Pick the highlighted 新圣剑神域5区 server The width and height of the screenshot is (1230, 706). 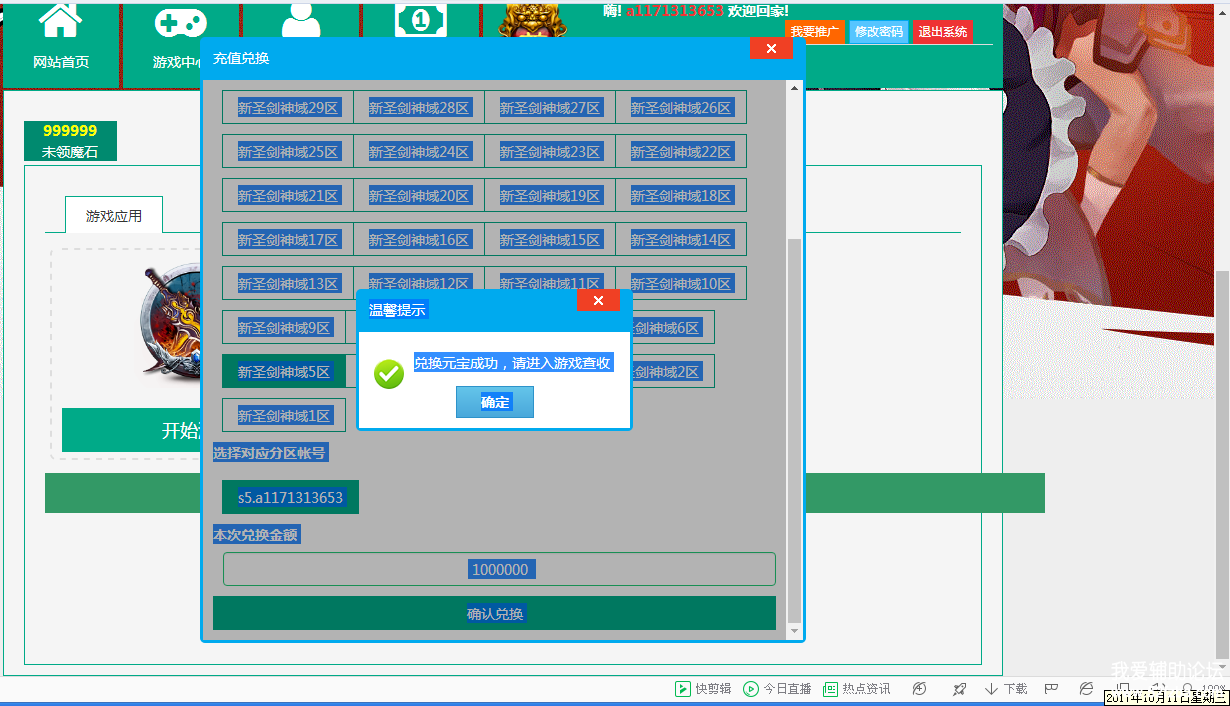(284, 372)
